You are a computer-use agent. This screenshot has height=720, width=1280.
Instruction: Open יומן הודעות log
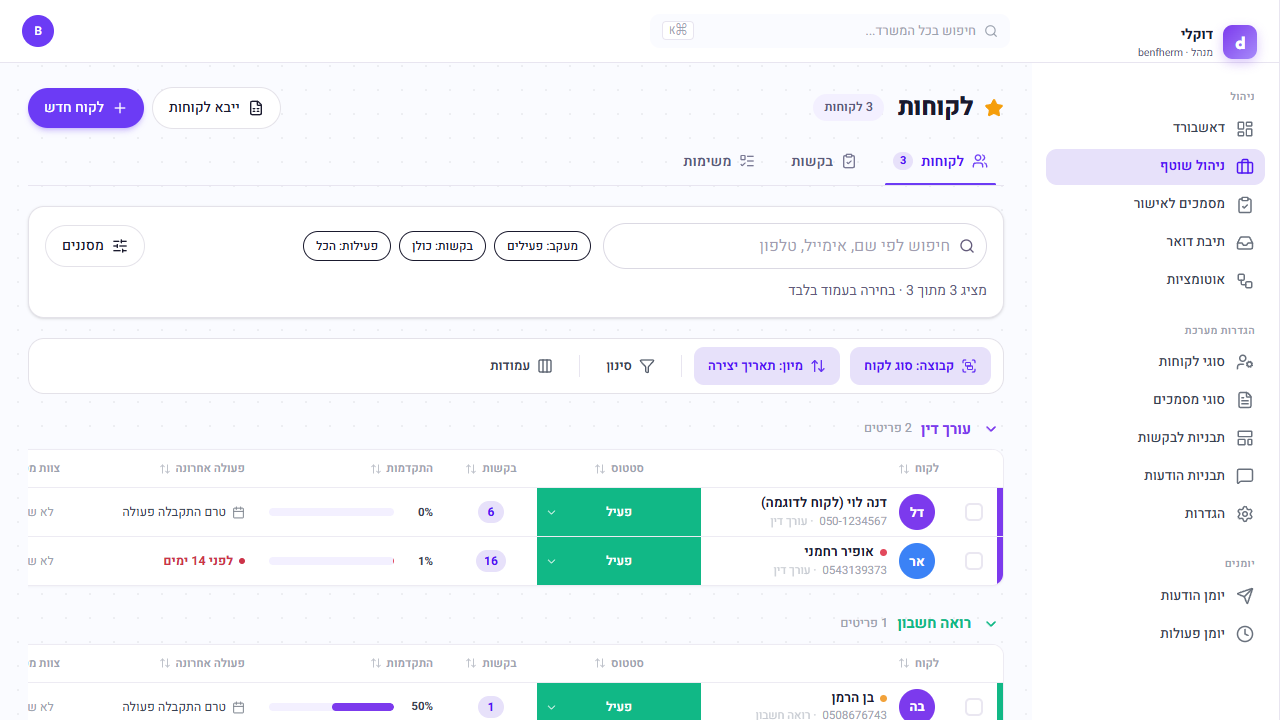(1155, 595)
